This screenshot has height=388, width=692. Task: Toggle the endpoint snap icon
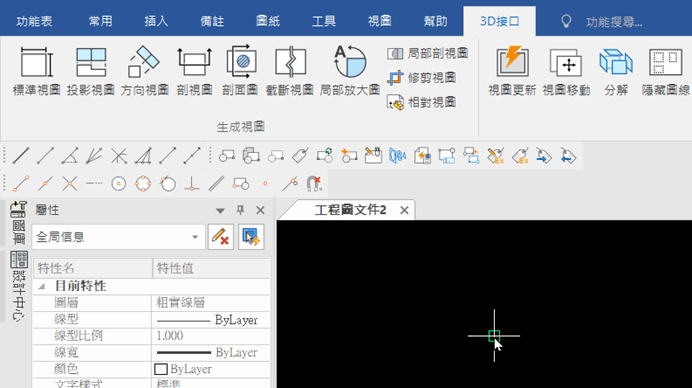coord(21,183)
